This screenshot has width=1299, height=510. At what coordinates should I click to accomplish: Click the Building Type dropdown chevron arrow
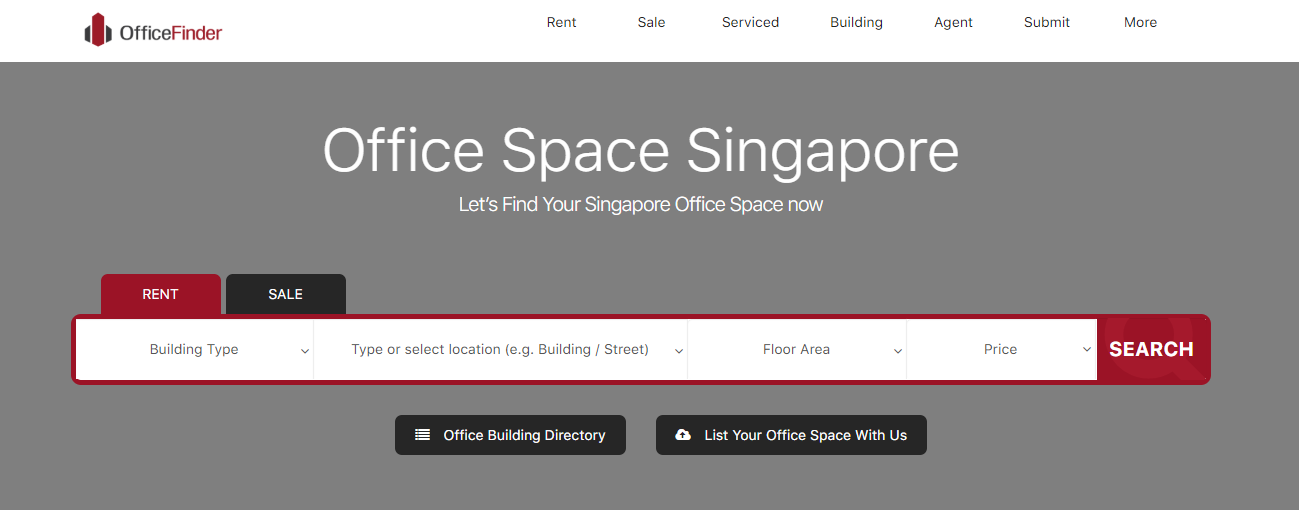(x=304, y=351)
